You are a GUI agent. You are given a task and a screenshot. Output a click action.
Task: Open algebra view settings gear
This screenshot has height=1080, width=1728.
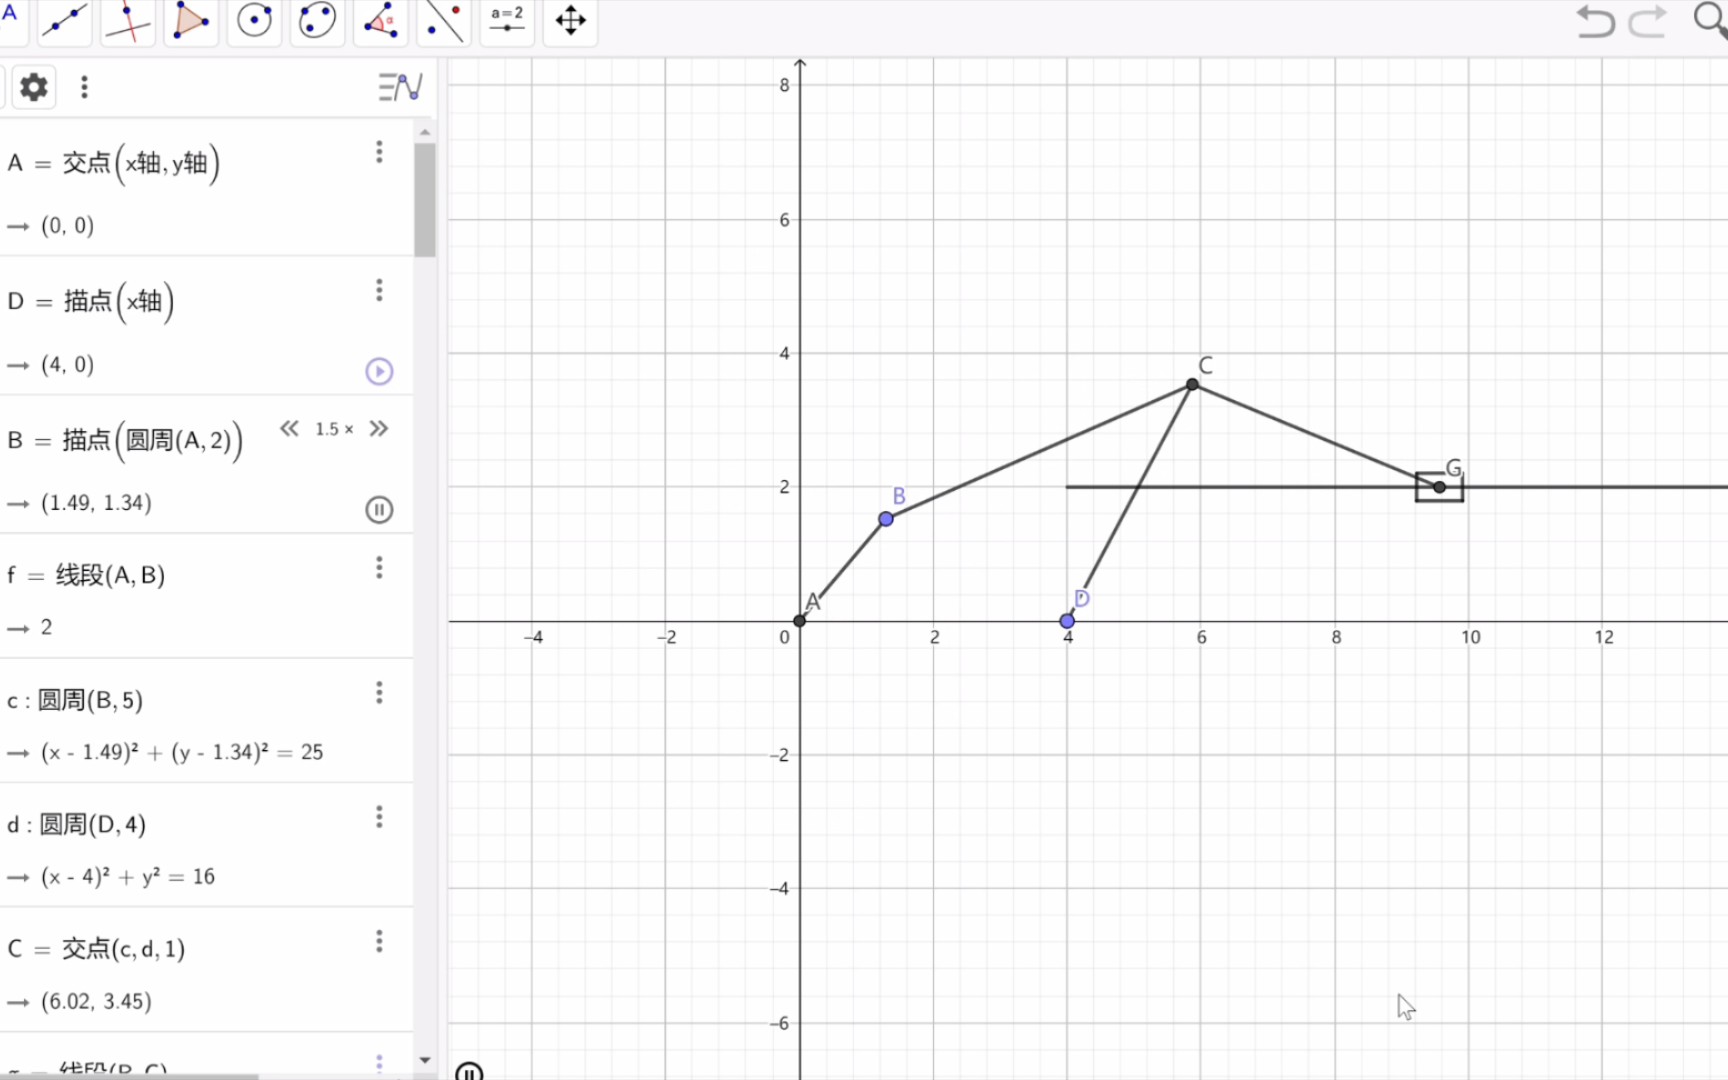point(34,87)
